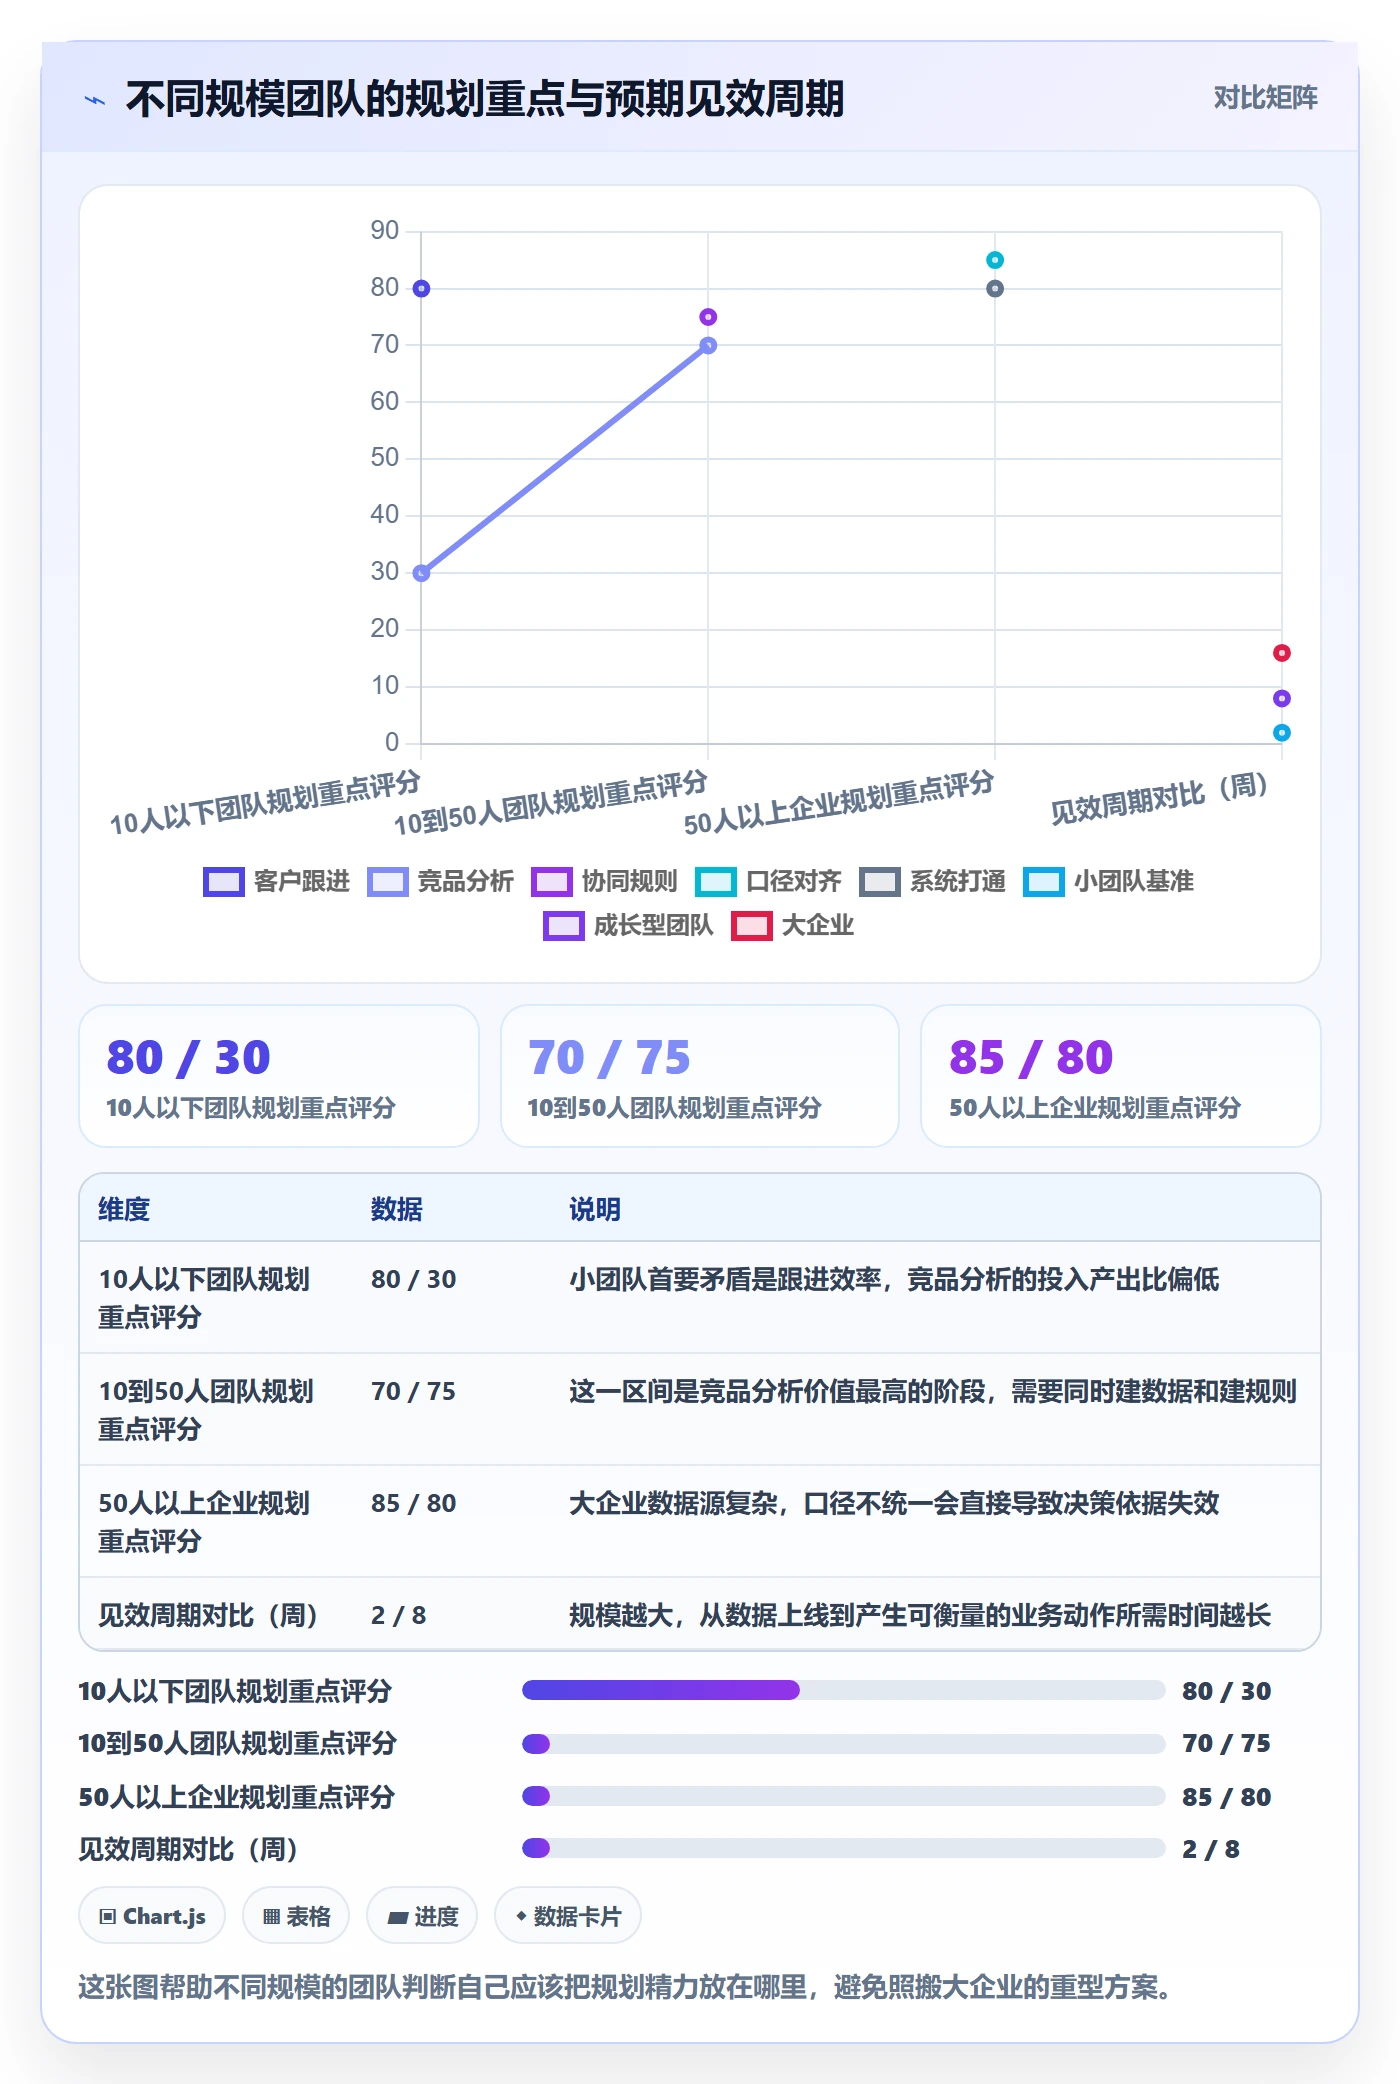Click the 系统打通 point at 80

click(x=995, y=289)
